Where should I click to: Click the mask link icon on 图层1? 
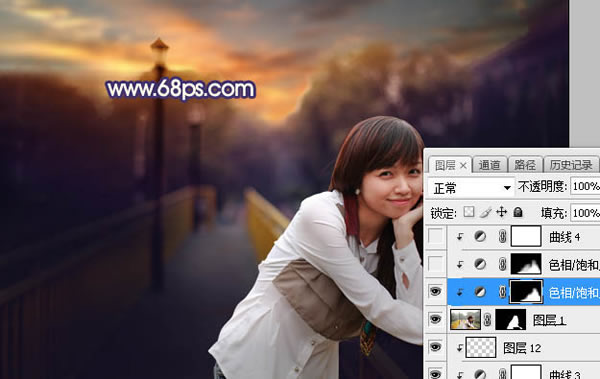click(488, 319)
